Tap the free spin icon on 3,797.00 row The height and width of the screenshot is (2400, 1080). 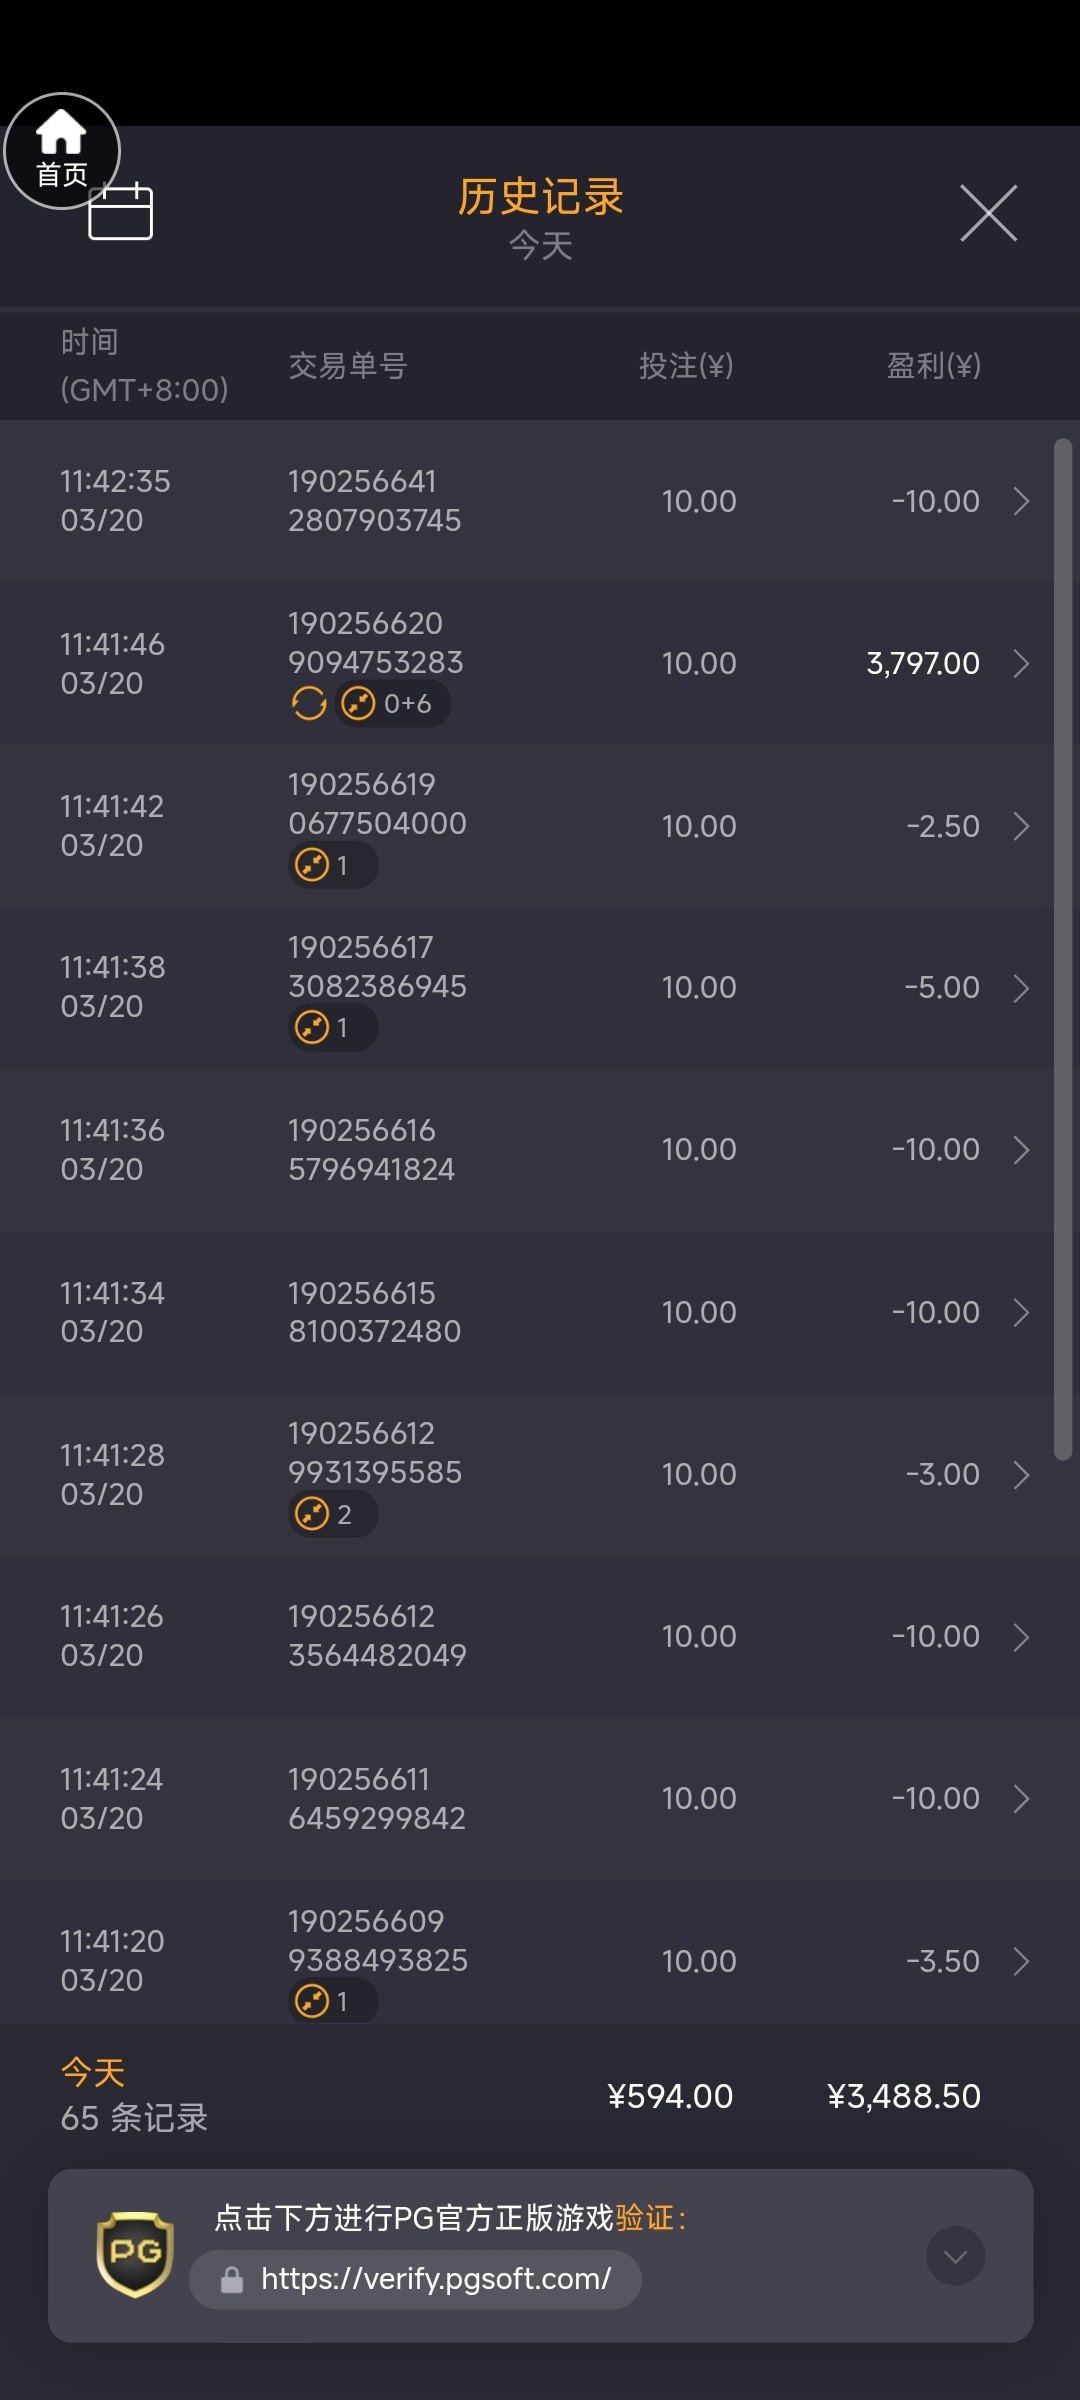[309, 704]
